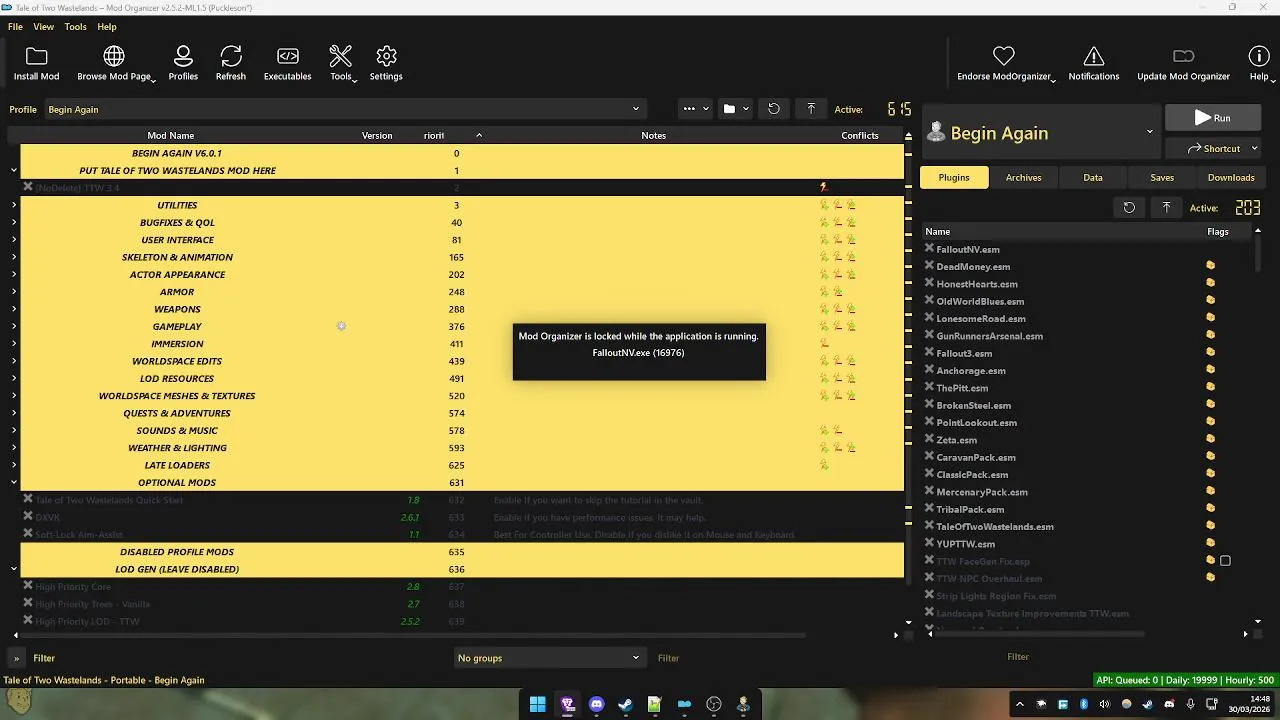This screenshot has width=1280, height=720.
Task: Open the OBS icon on the taskbar
Action: (714, 705)
